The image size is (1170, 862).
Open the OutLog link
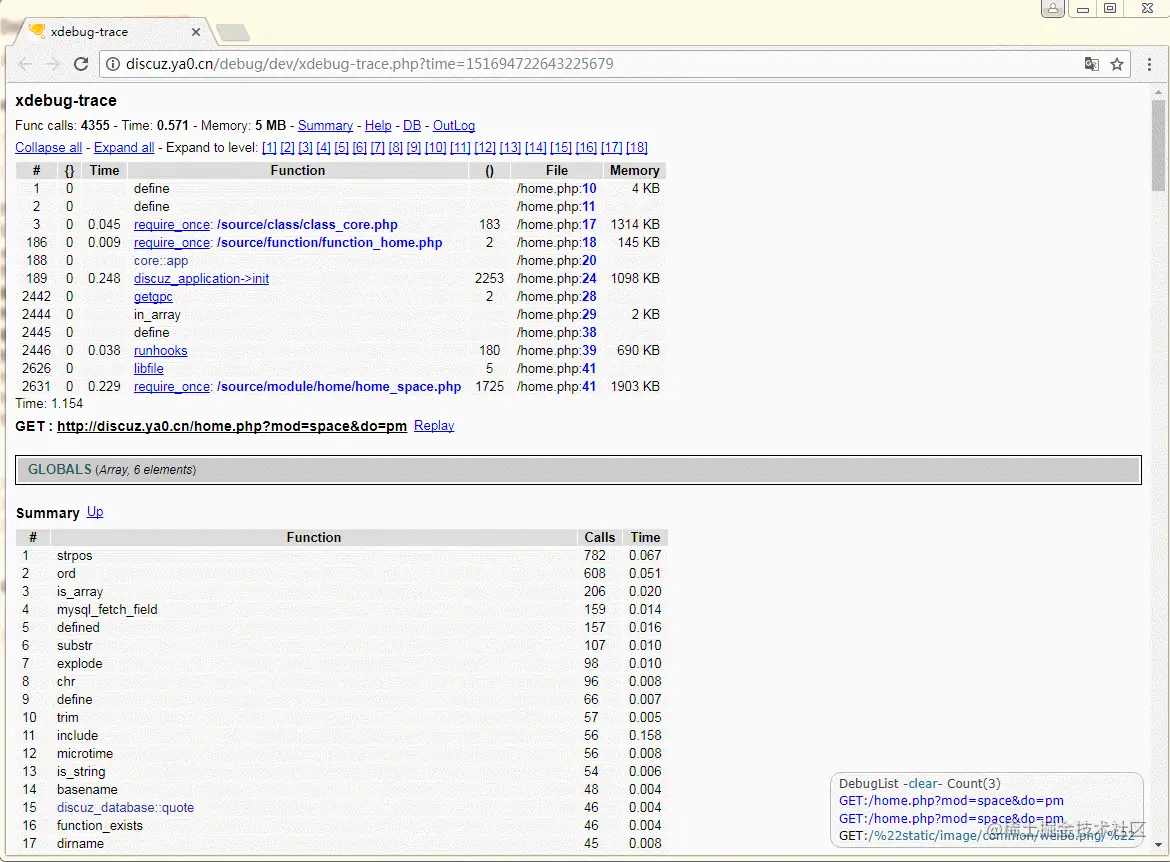point(454,125)
